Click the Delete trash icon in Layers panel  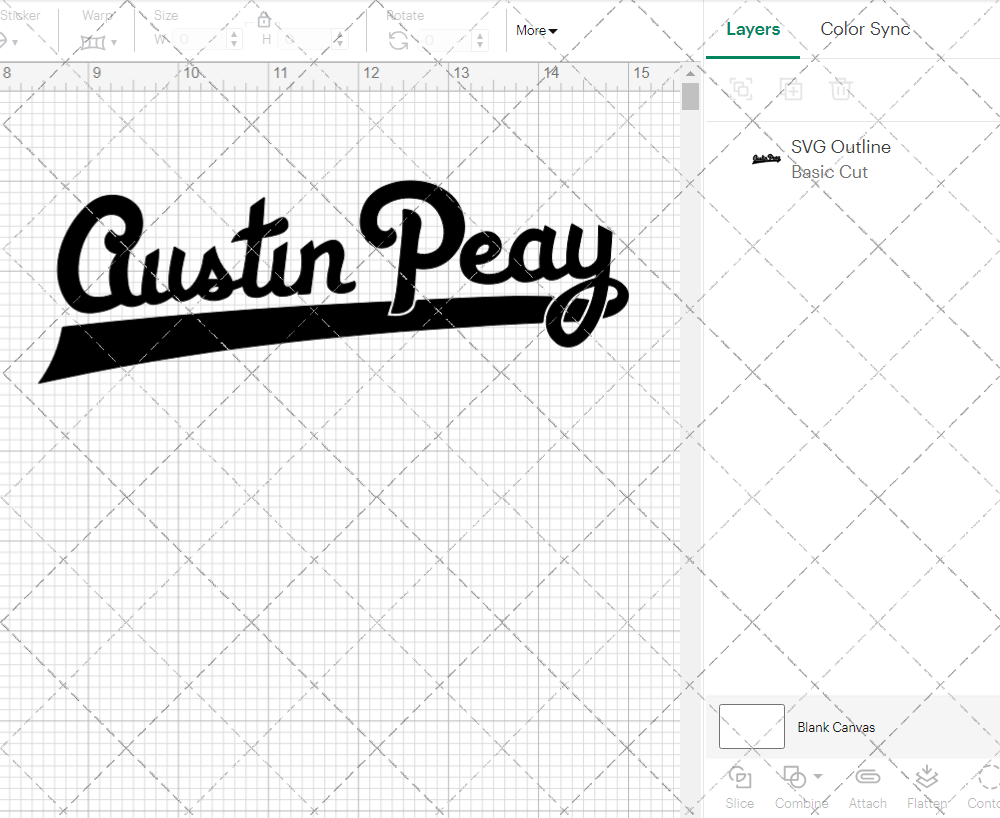tap(841, 89)
